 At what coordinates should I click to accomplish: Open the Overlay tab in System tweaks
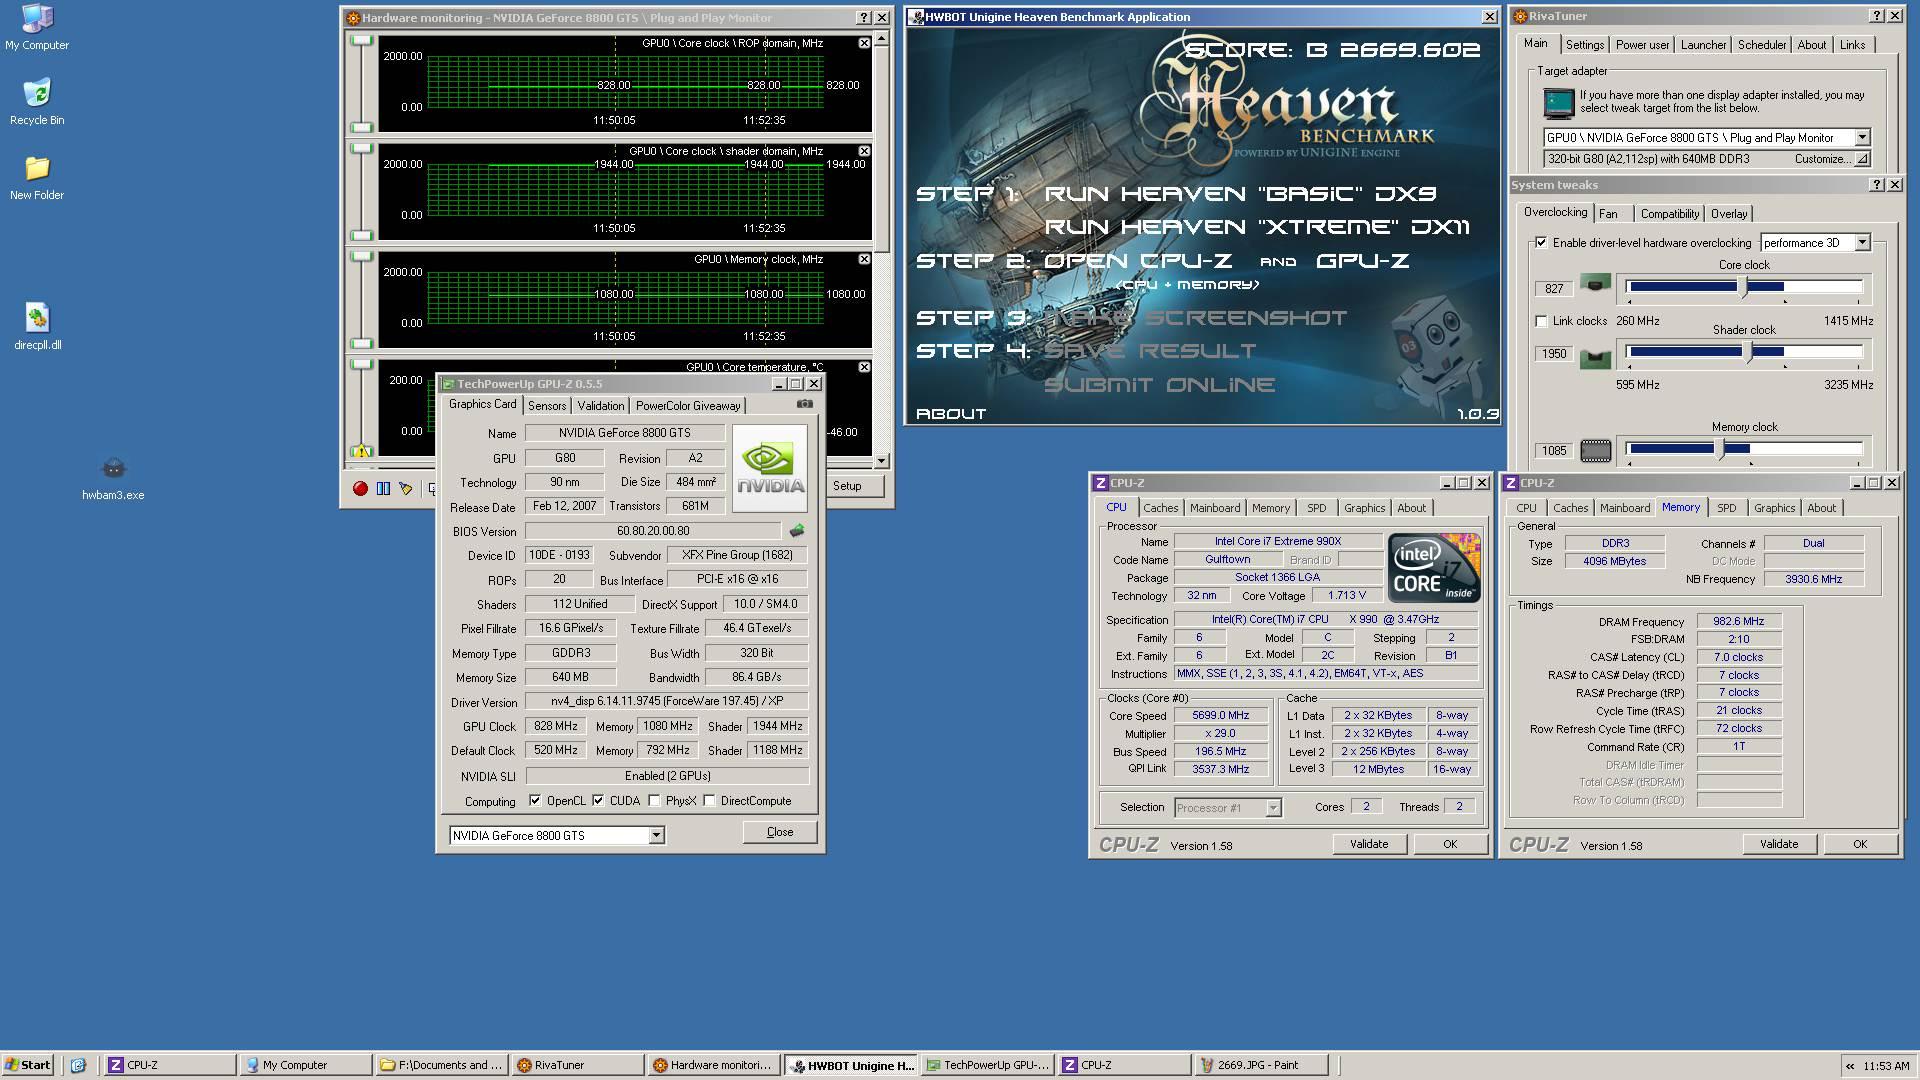[x=1728, y=213]
